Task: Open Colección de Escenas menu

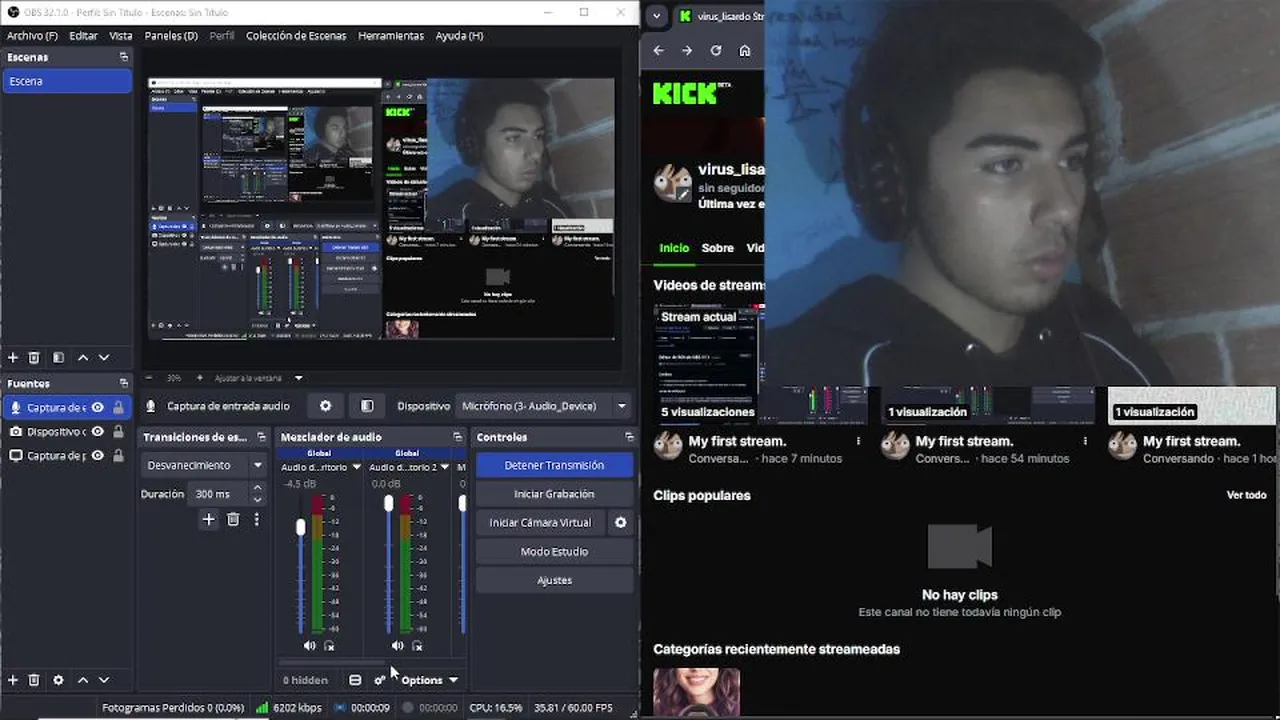Action: pyautogui.click(x=296, y=35)
